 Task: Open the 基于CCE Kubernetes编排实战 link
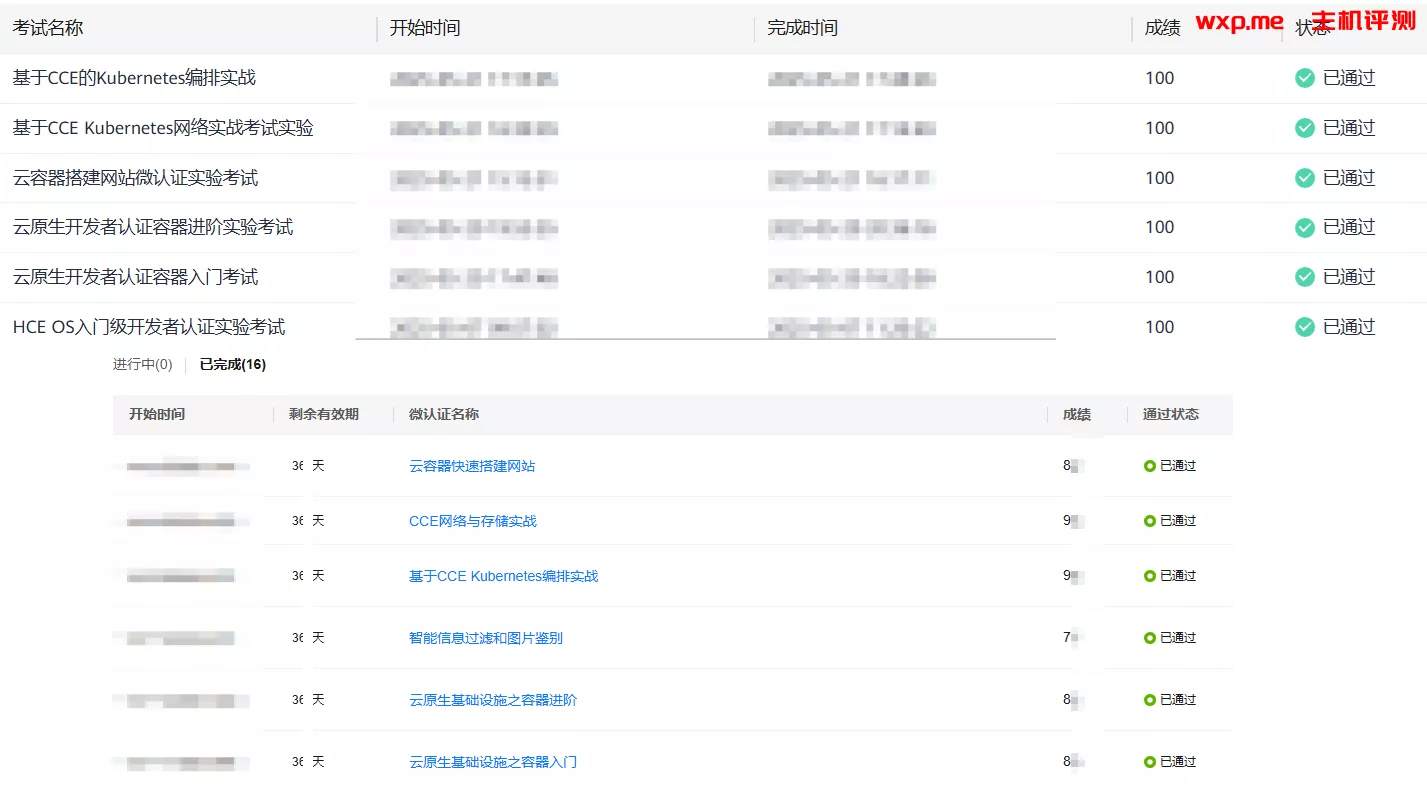[503, 576]
